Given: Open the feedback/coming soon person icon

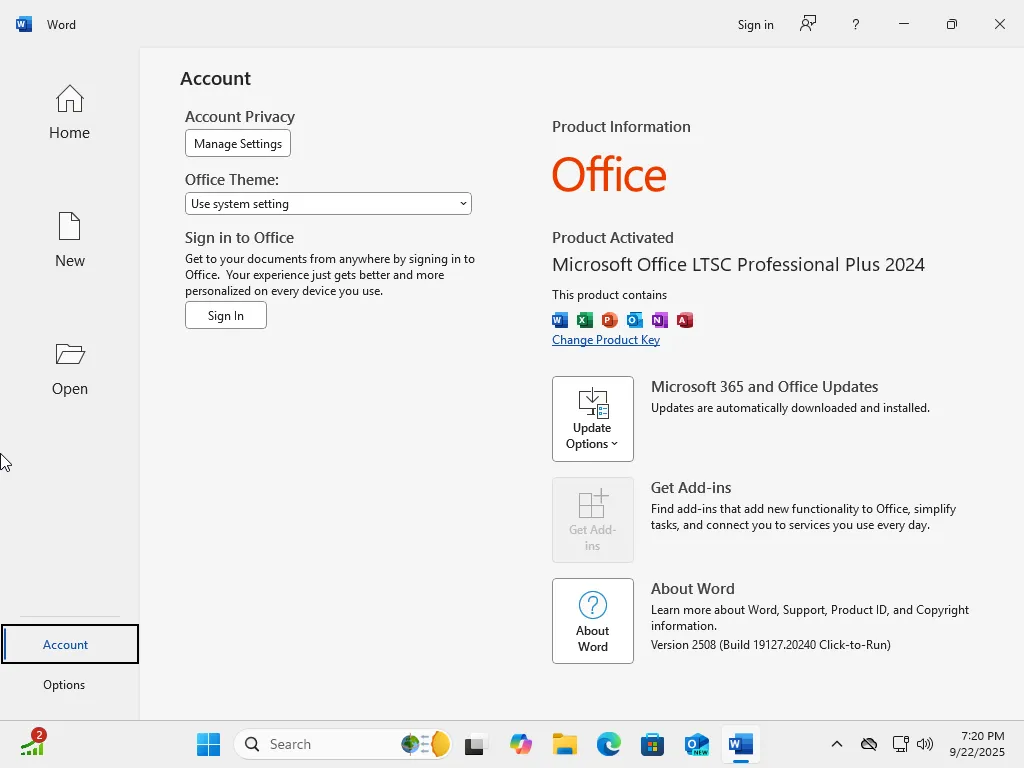Looking at the screenshot, I should [808, 24].
